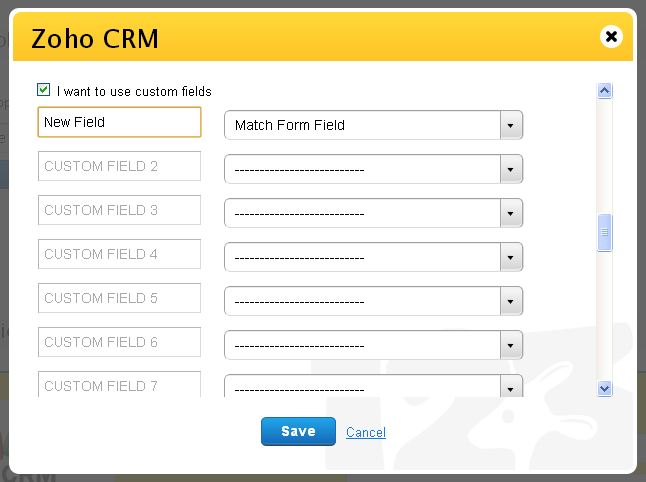The image size is (646, 482).
Task: Open dropdown next to CUSTOM FIELD 2
Action: [374, 169]
